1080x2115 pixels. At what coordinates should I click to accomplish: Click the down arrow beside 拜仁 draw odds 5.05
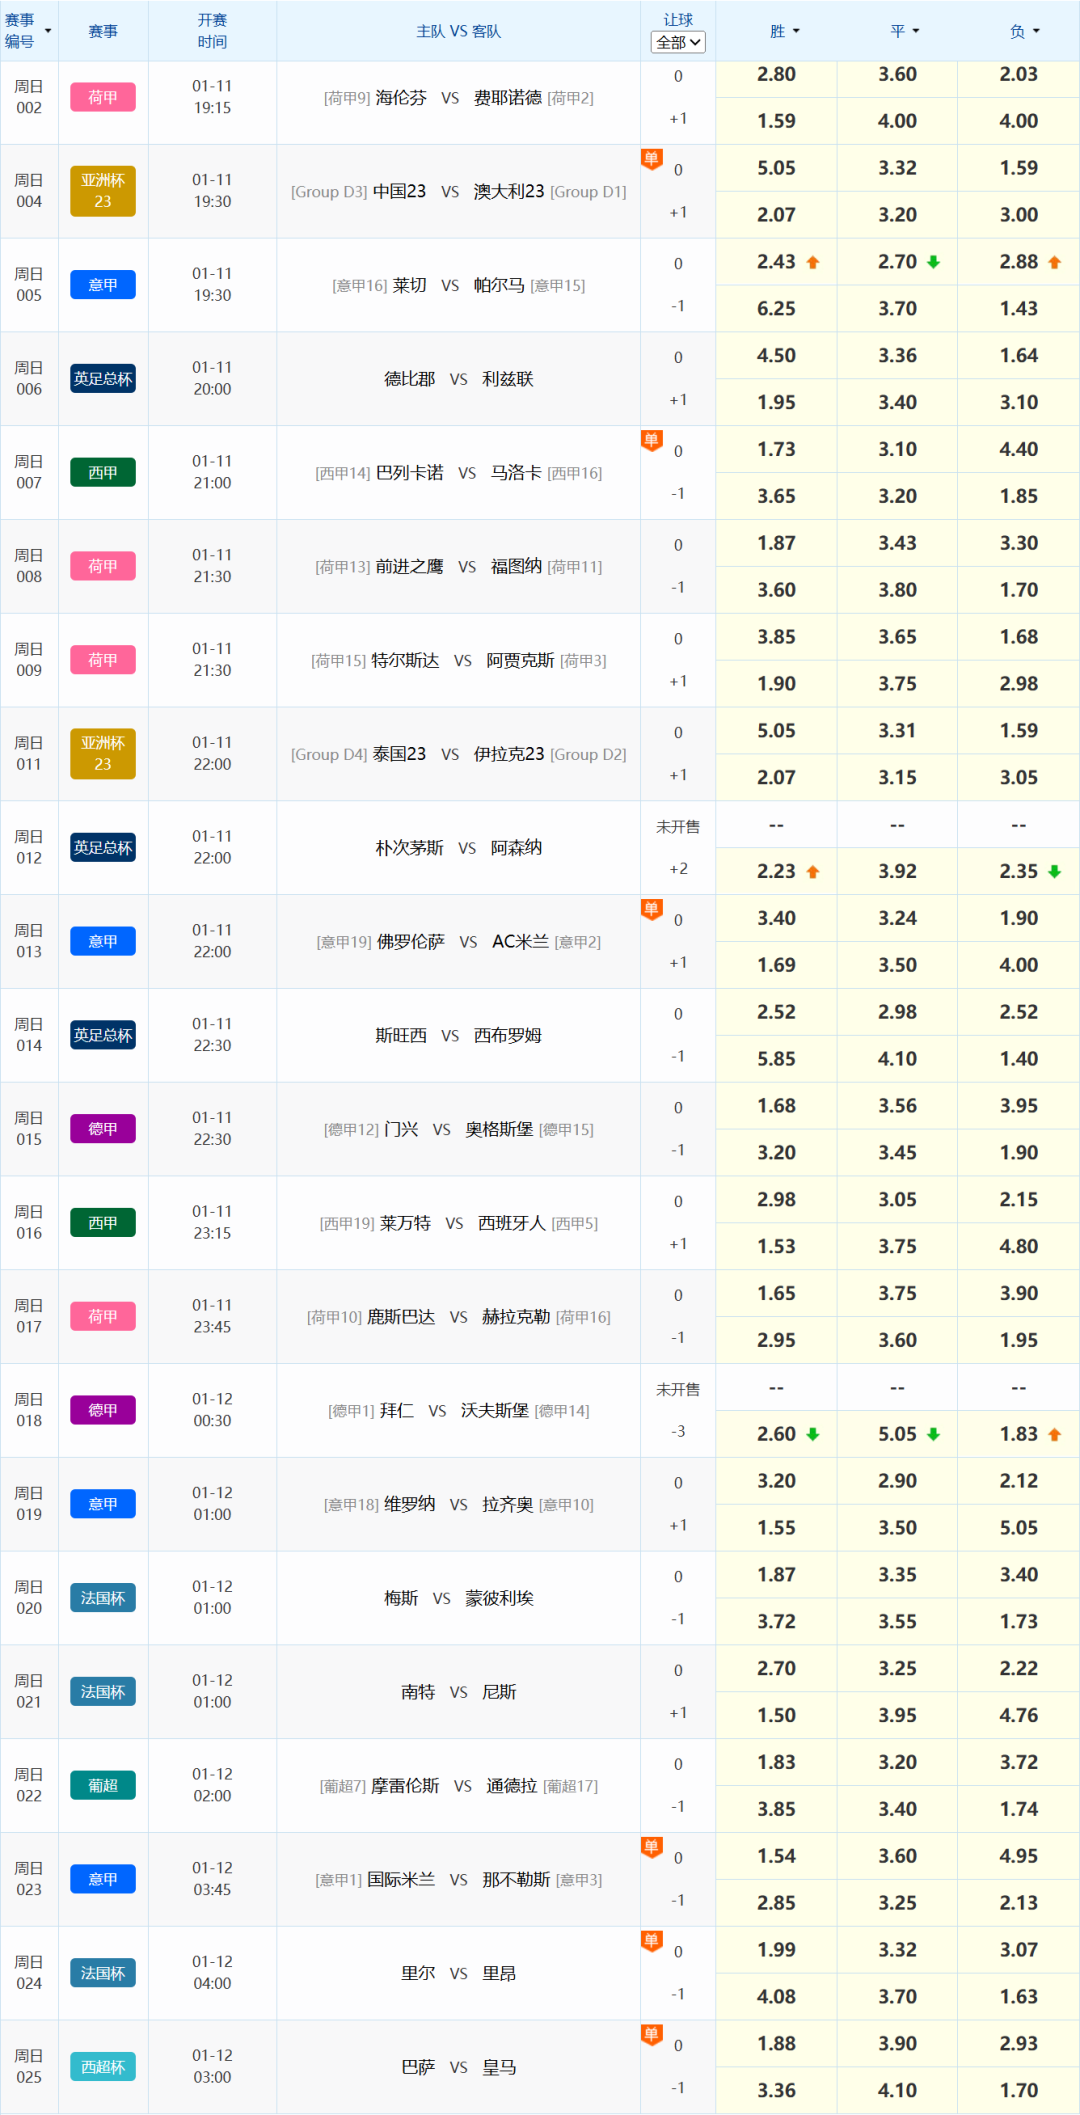pyautogui.click(x=933, y=1434)
